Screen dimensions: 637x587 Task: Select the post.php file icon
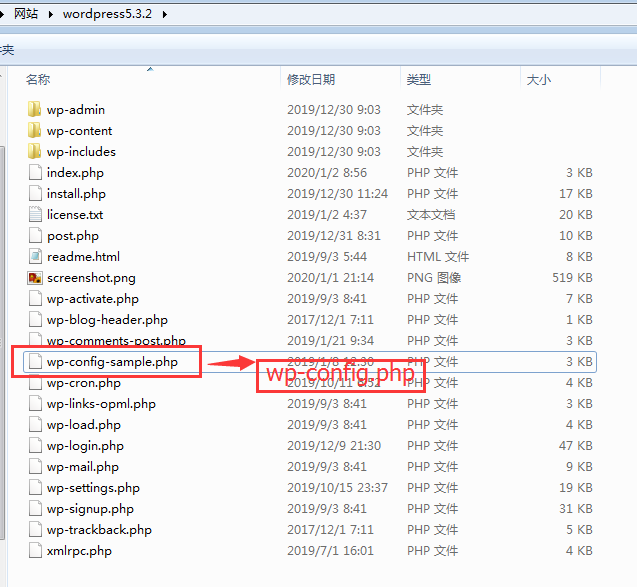point(35,236)
